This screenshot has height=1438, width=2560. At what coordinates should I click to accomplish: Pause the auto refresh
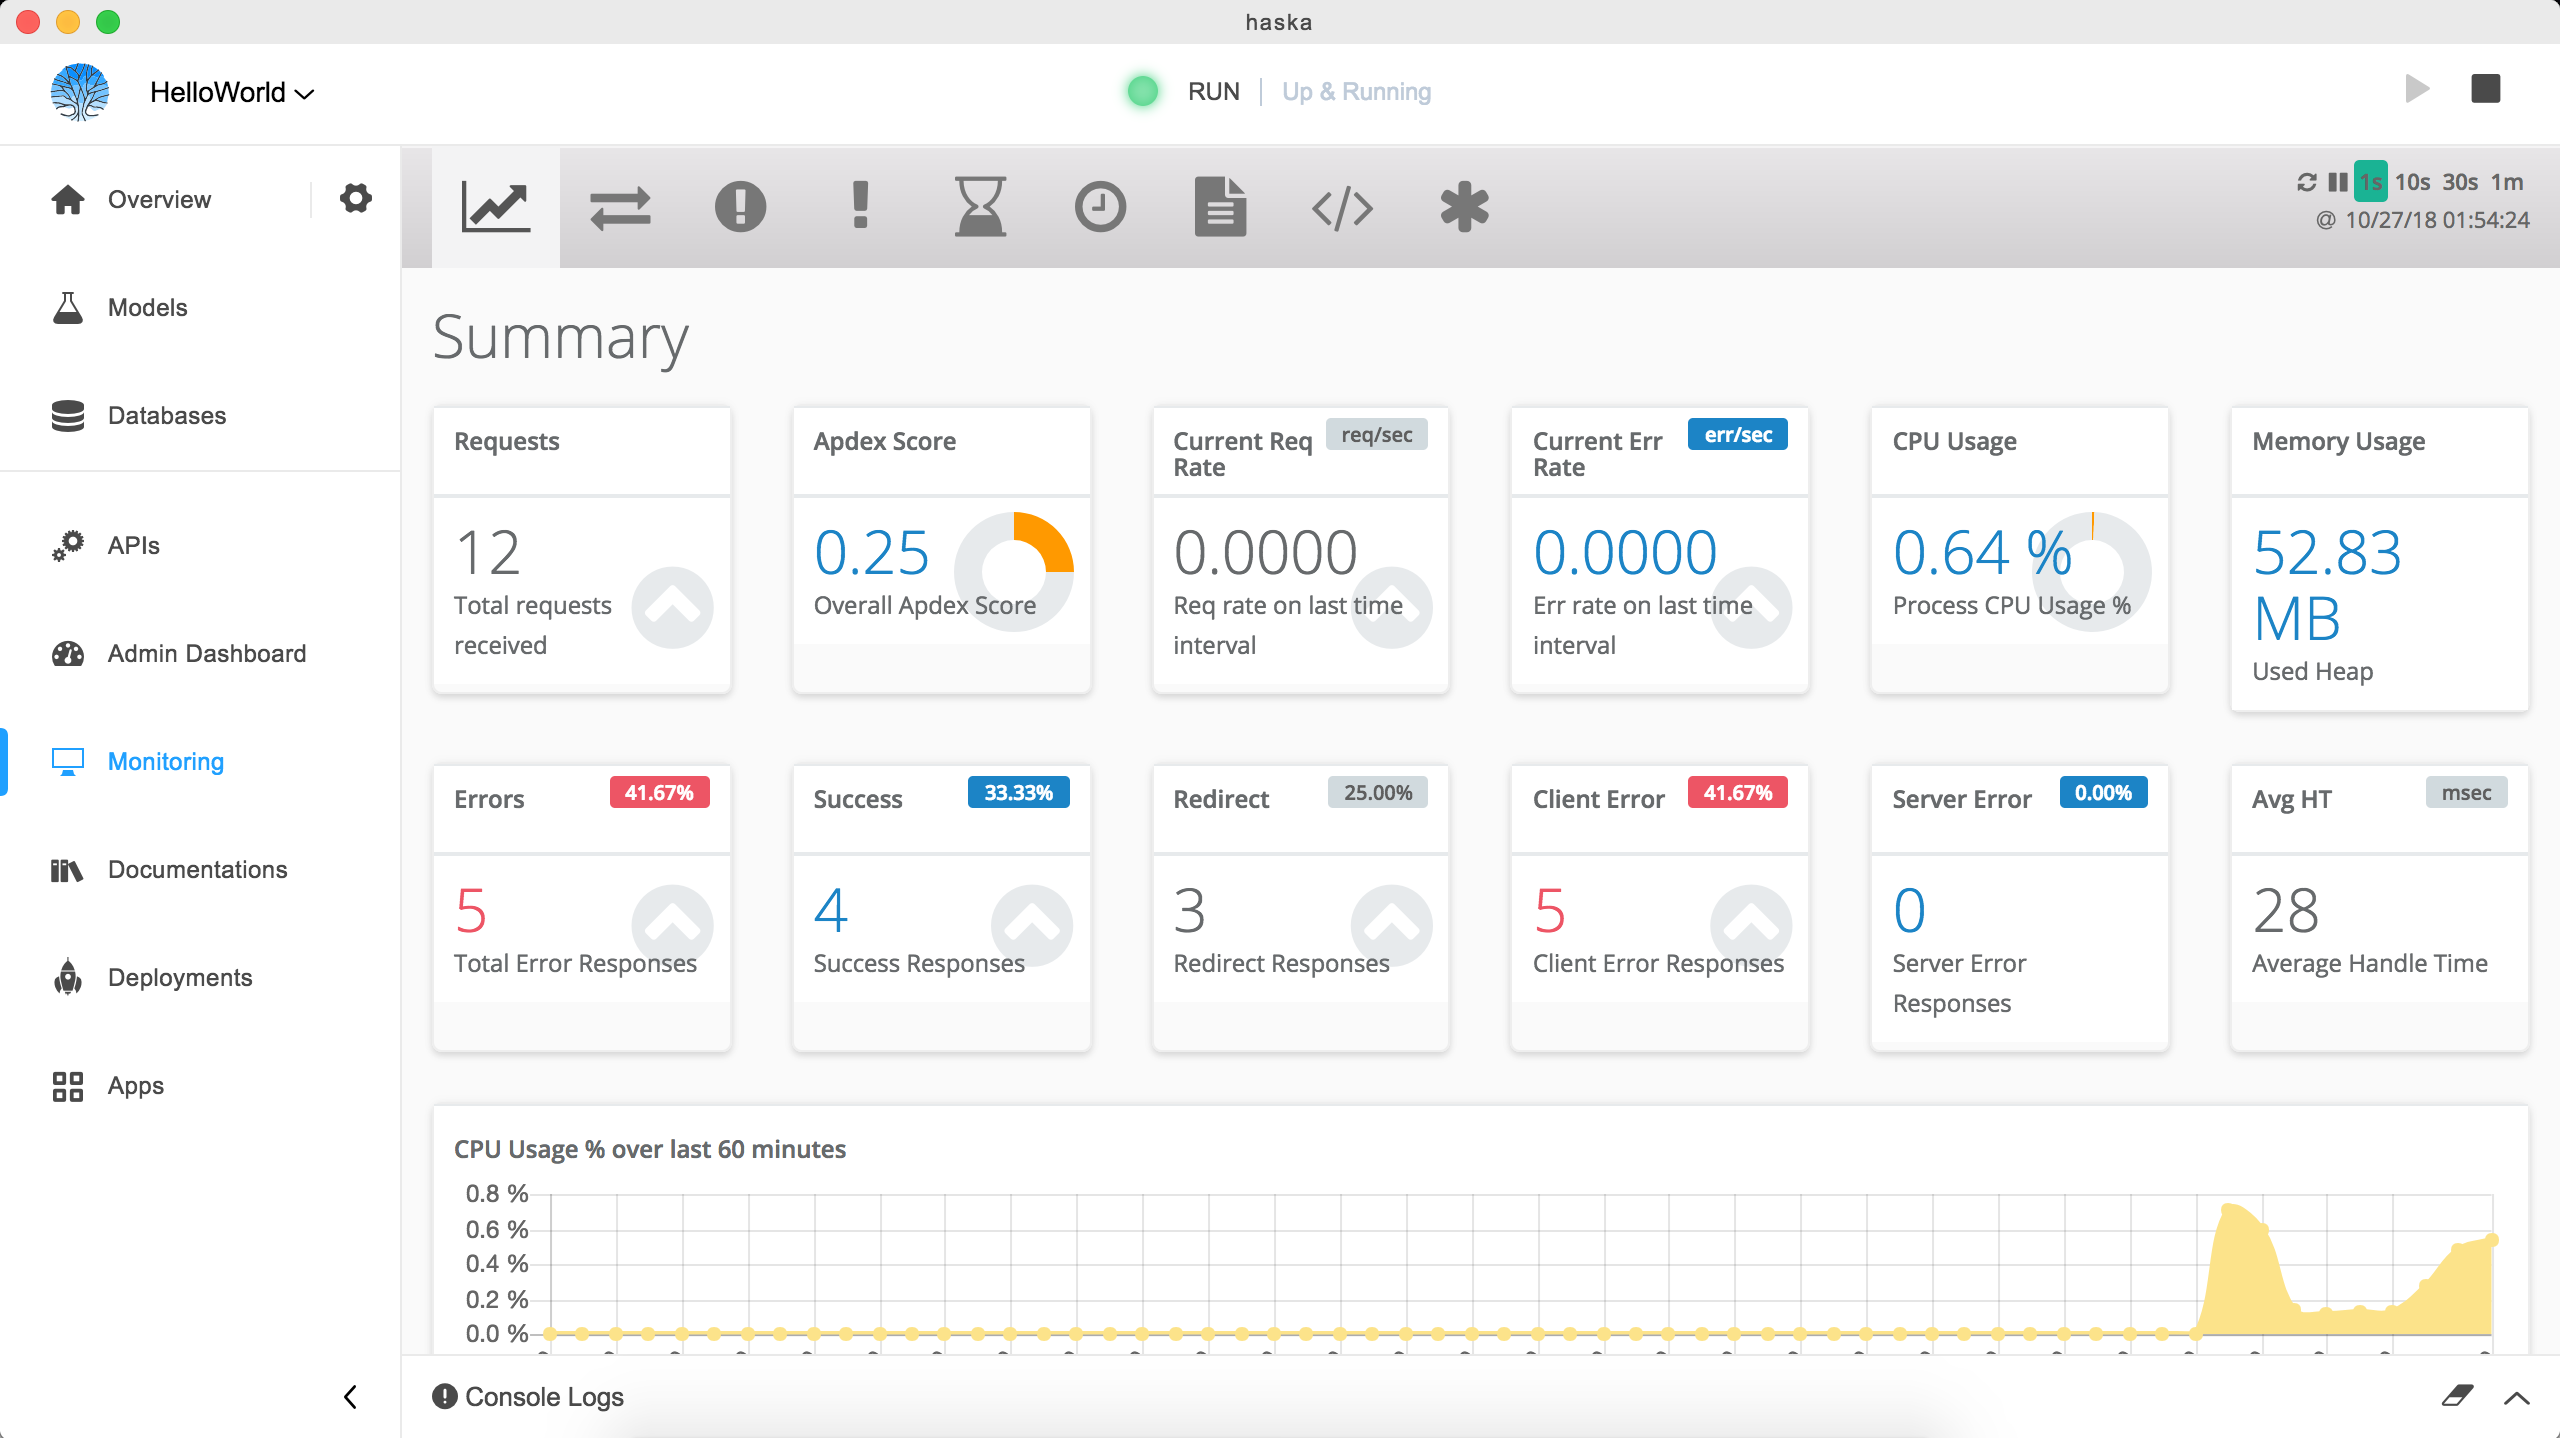[x=2337, y=182]
